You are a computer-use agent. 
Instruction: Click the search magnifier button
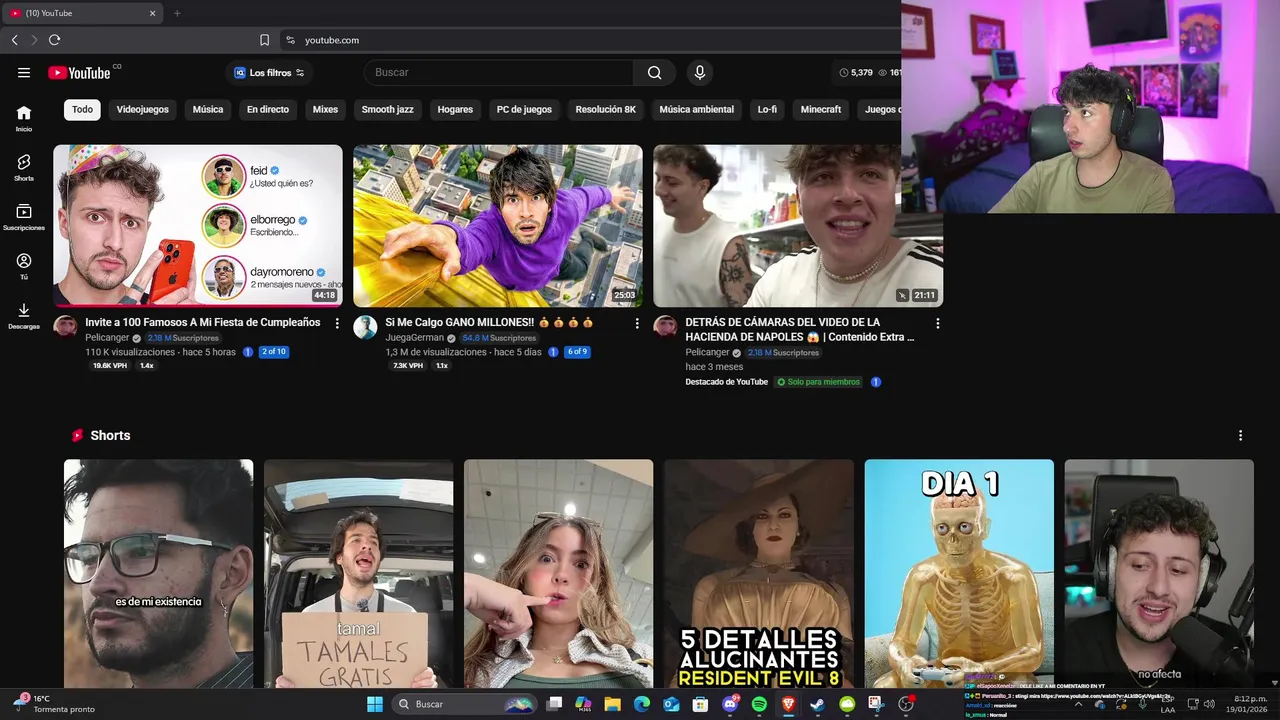tap(654, 72)
